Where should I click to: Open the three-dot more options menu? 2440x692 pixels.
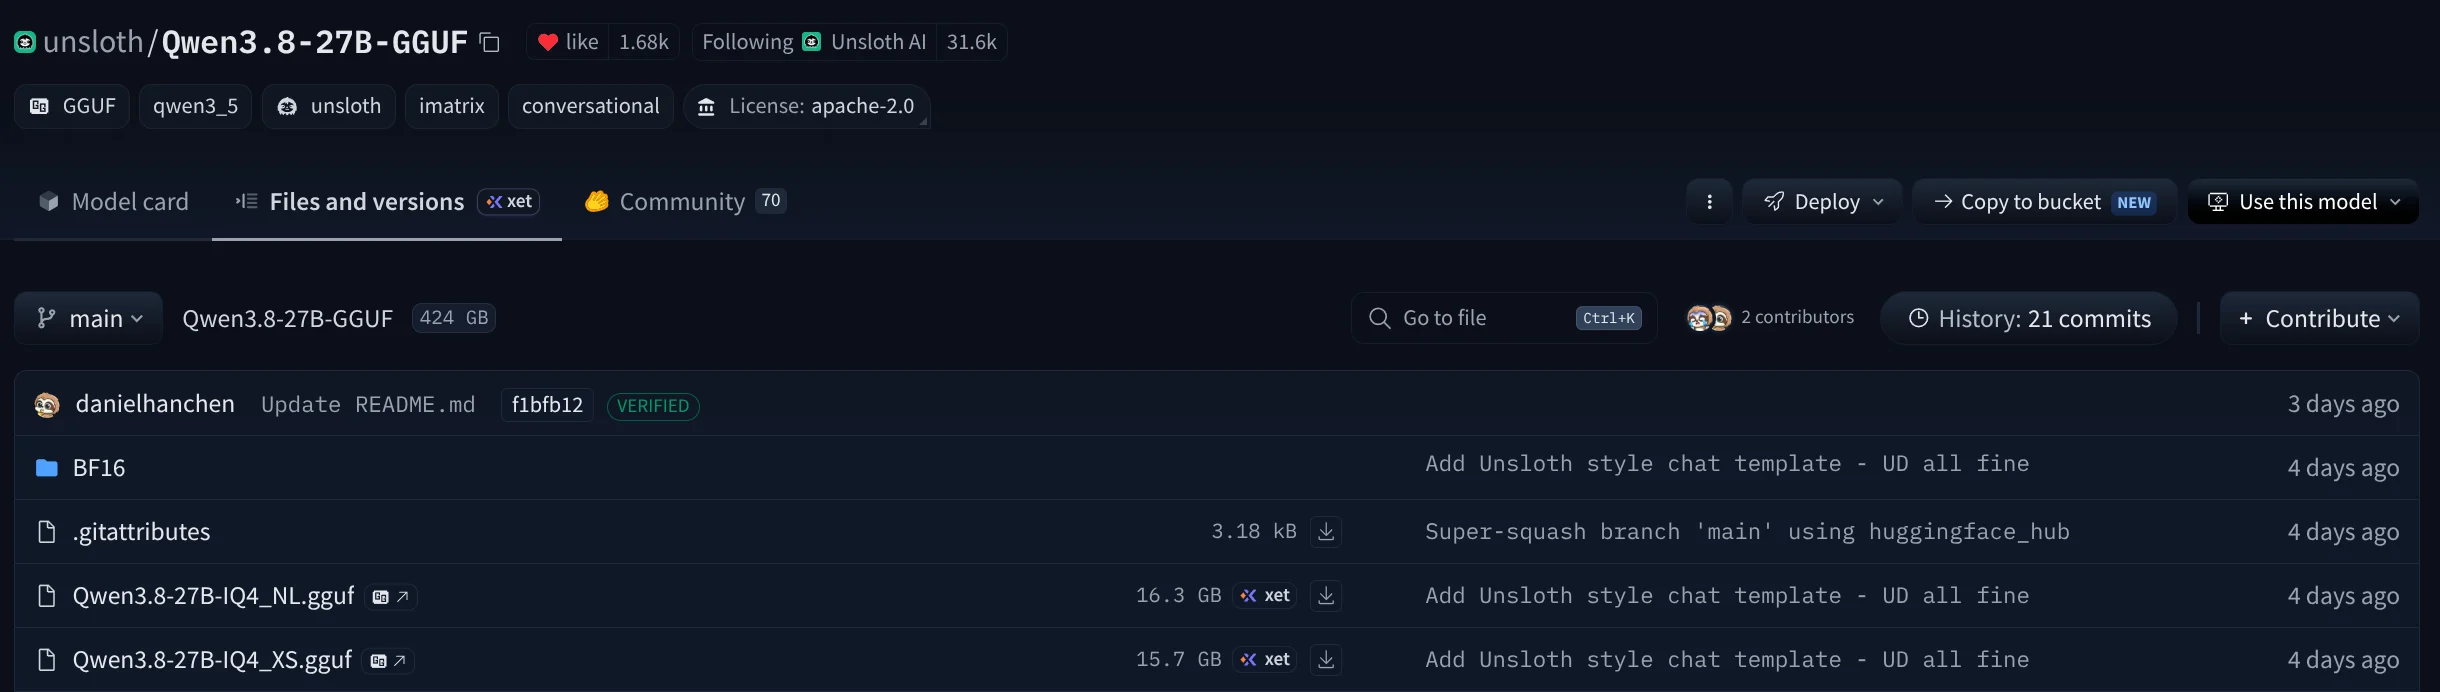[x=1710, y=202]
